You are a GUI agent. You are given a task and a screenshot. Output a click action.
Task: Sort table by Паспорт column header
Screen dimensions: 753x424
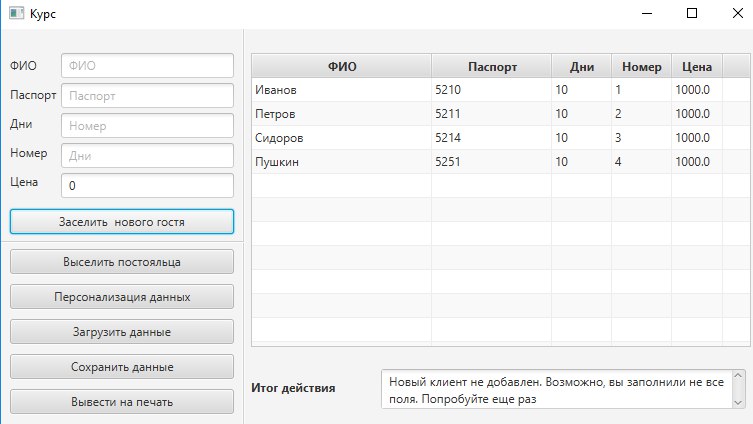point(492,66)
